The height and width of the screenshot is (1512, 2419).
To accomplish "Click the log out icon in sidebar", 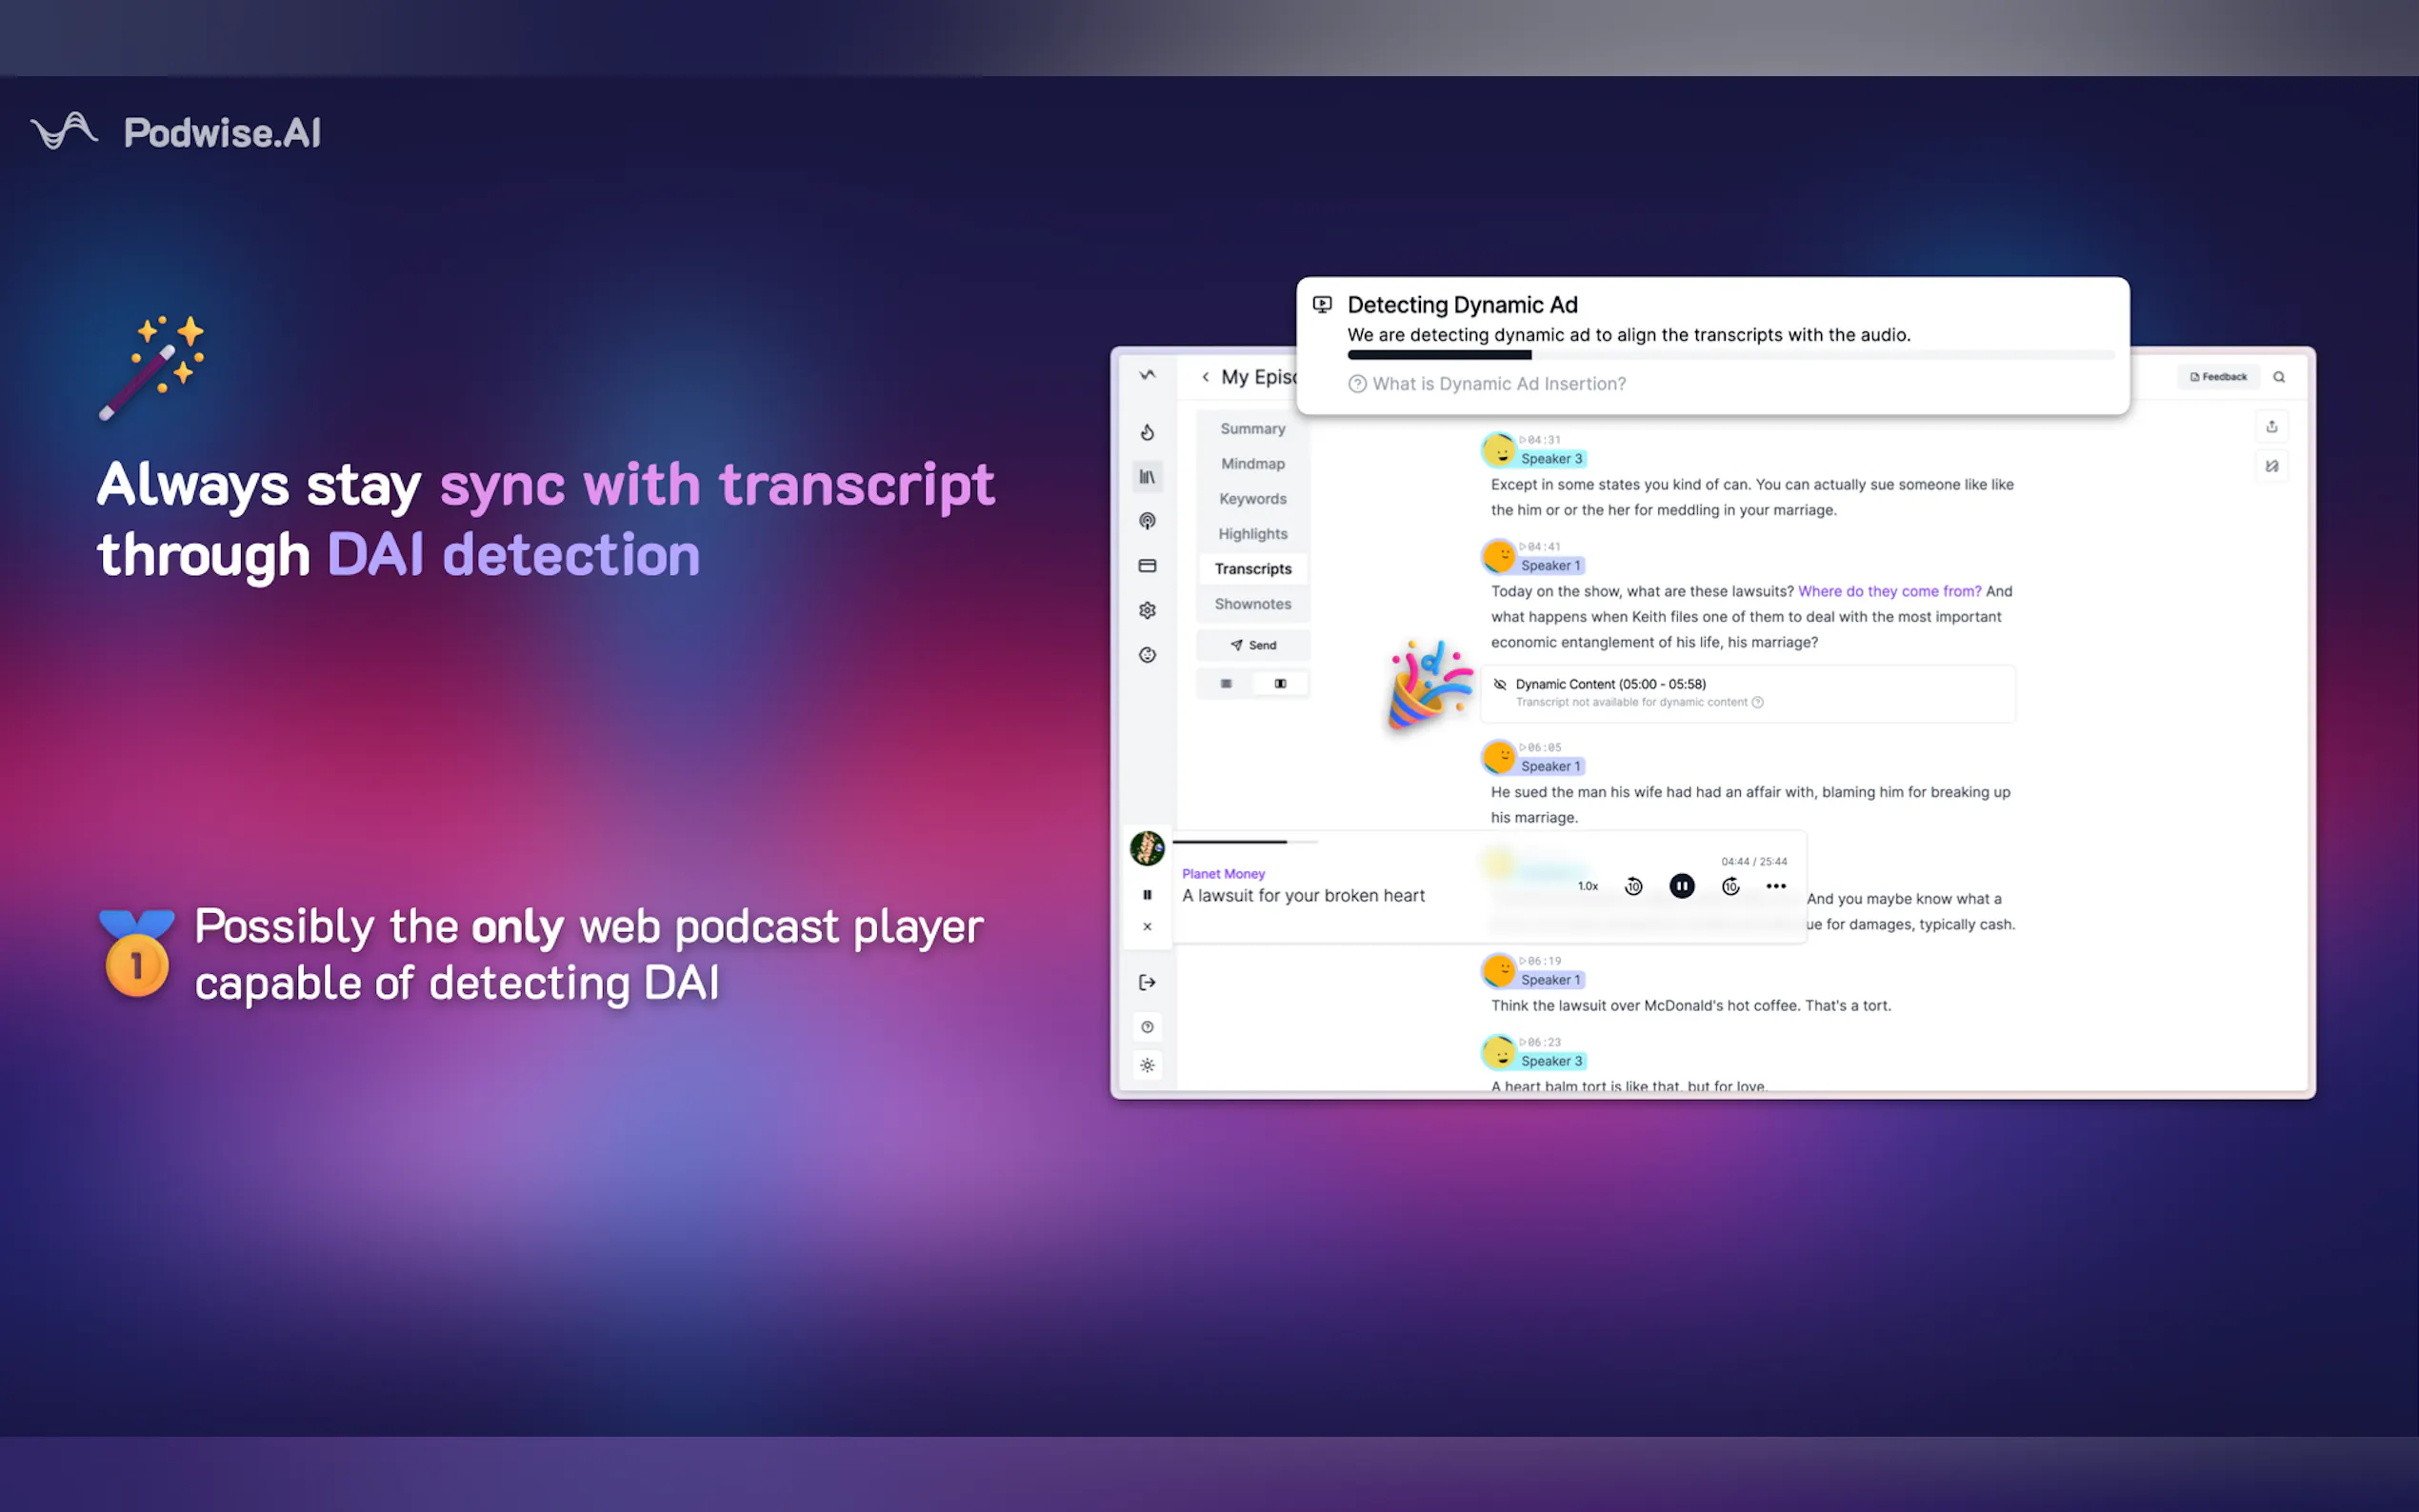I will tap(1147, 982).
